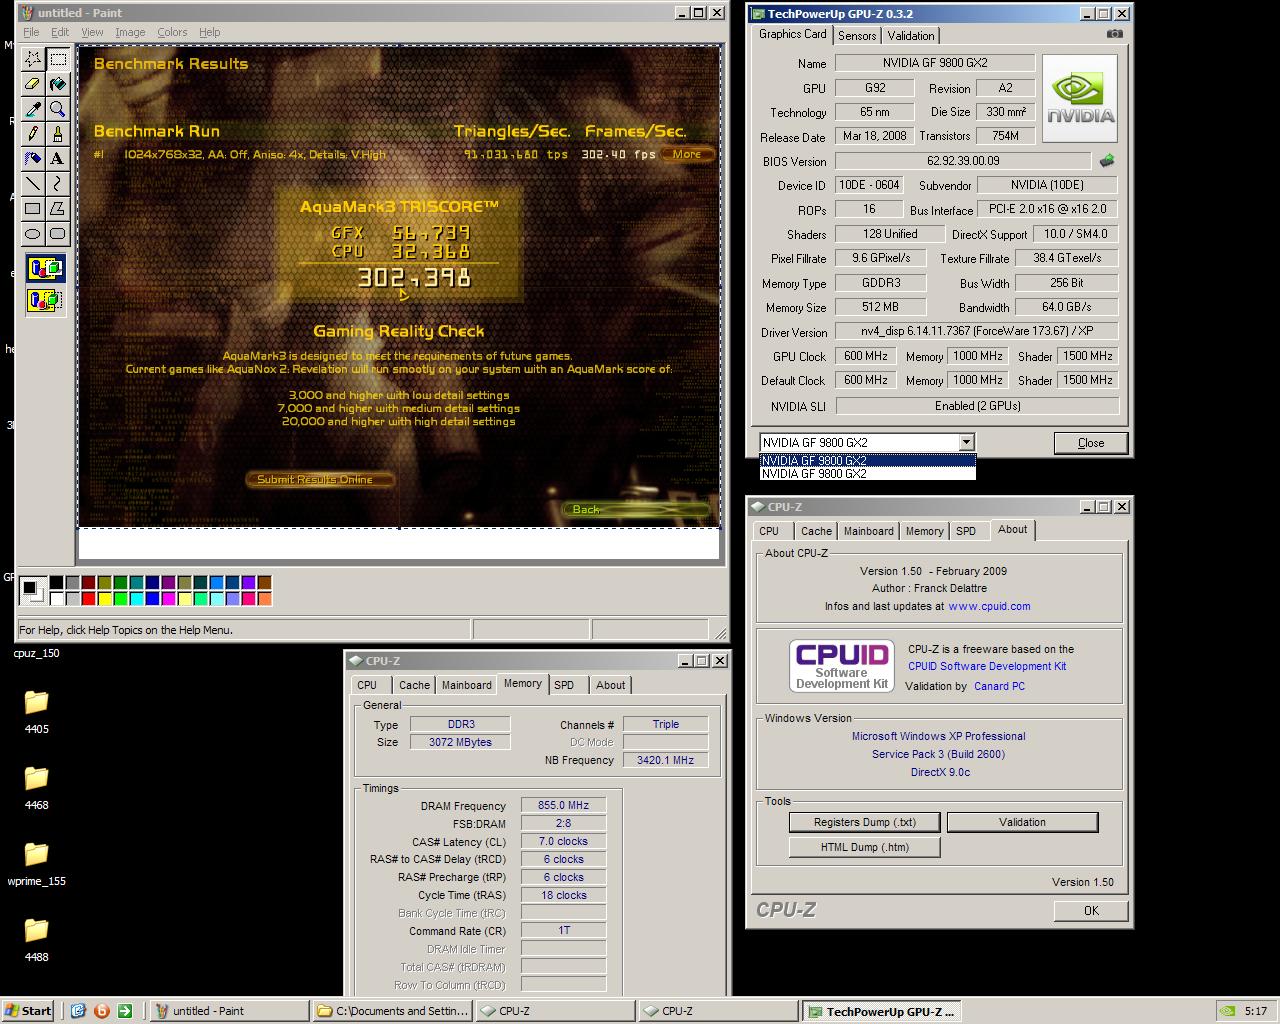Open the SPD tab in the About CPU-Z window
The height and width of the screenshot is (1024, 1280).
[x=966, y=531]
